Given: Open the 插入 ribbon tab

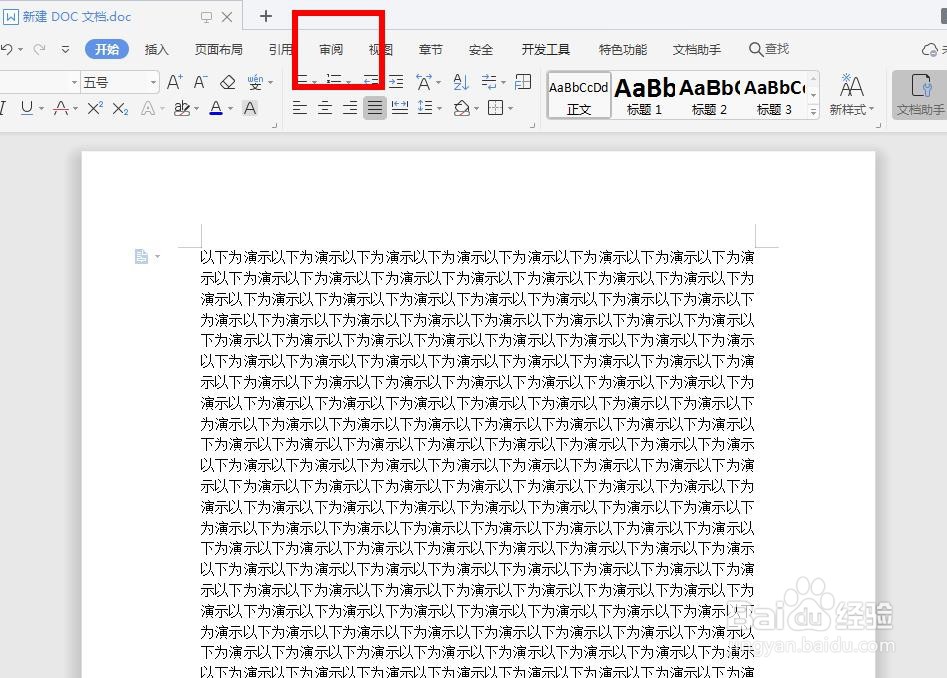Looking at the screenshot, I should click(x=156, y=48).
